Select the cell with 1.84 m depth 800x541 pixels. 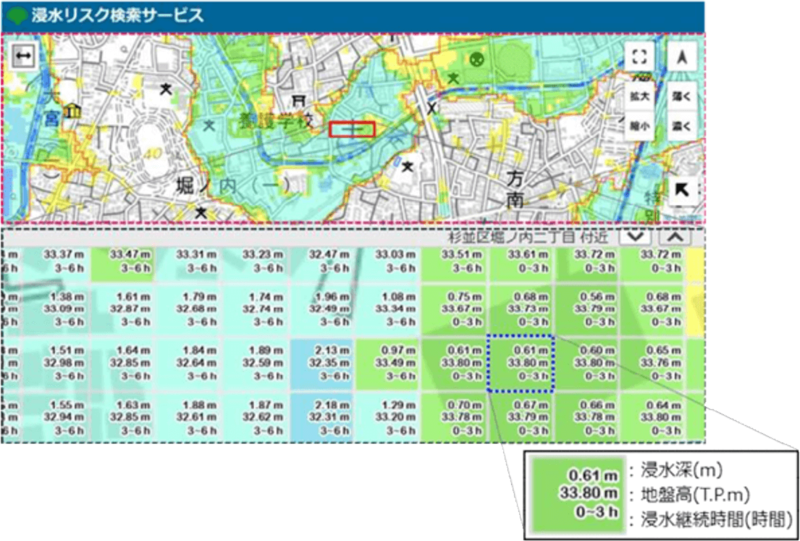click(x=189, y=365)
